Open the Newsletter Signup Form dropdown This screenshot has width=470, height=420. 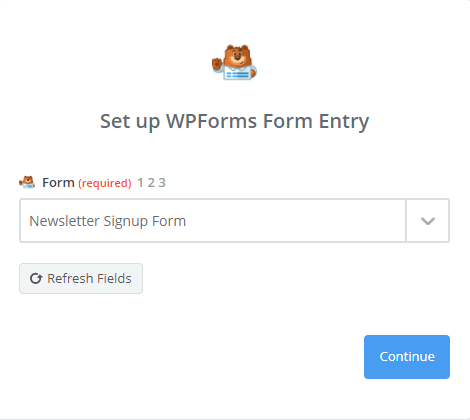(x=234, y=220)
